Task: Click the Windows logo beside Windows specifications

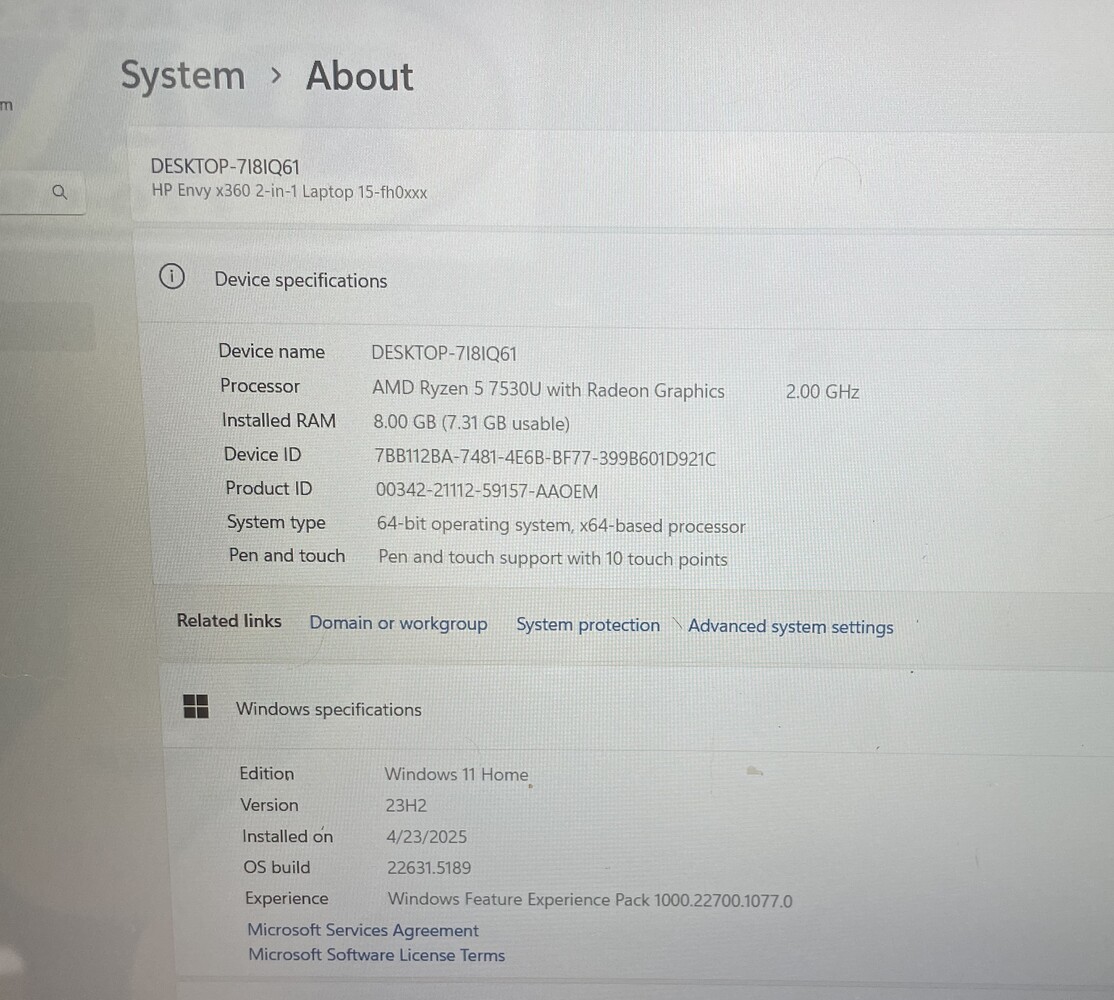Action: click(196, 707)
